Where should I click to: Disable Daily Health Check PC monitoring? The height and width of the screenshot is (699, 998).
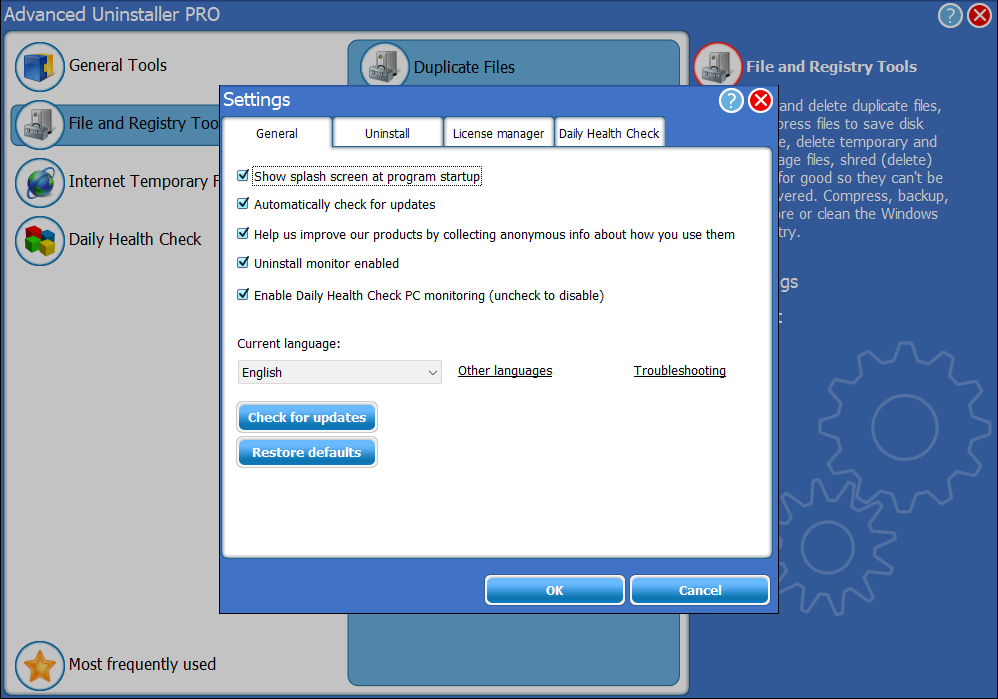(242, 294)
